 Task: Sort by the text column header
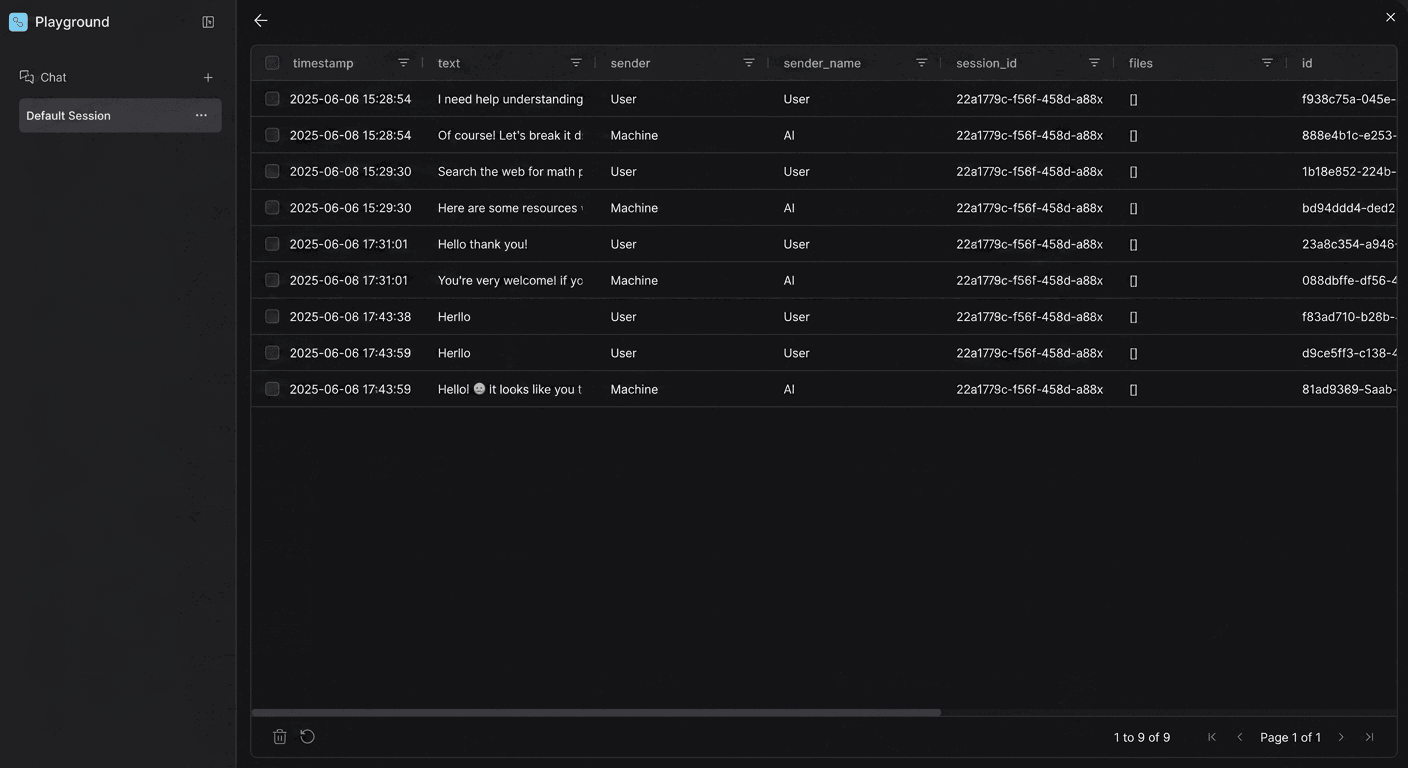click(x=449, y=63)
